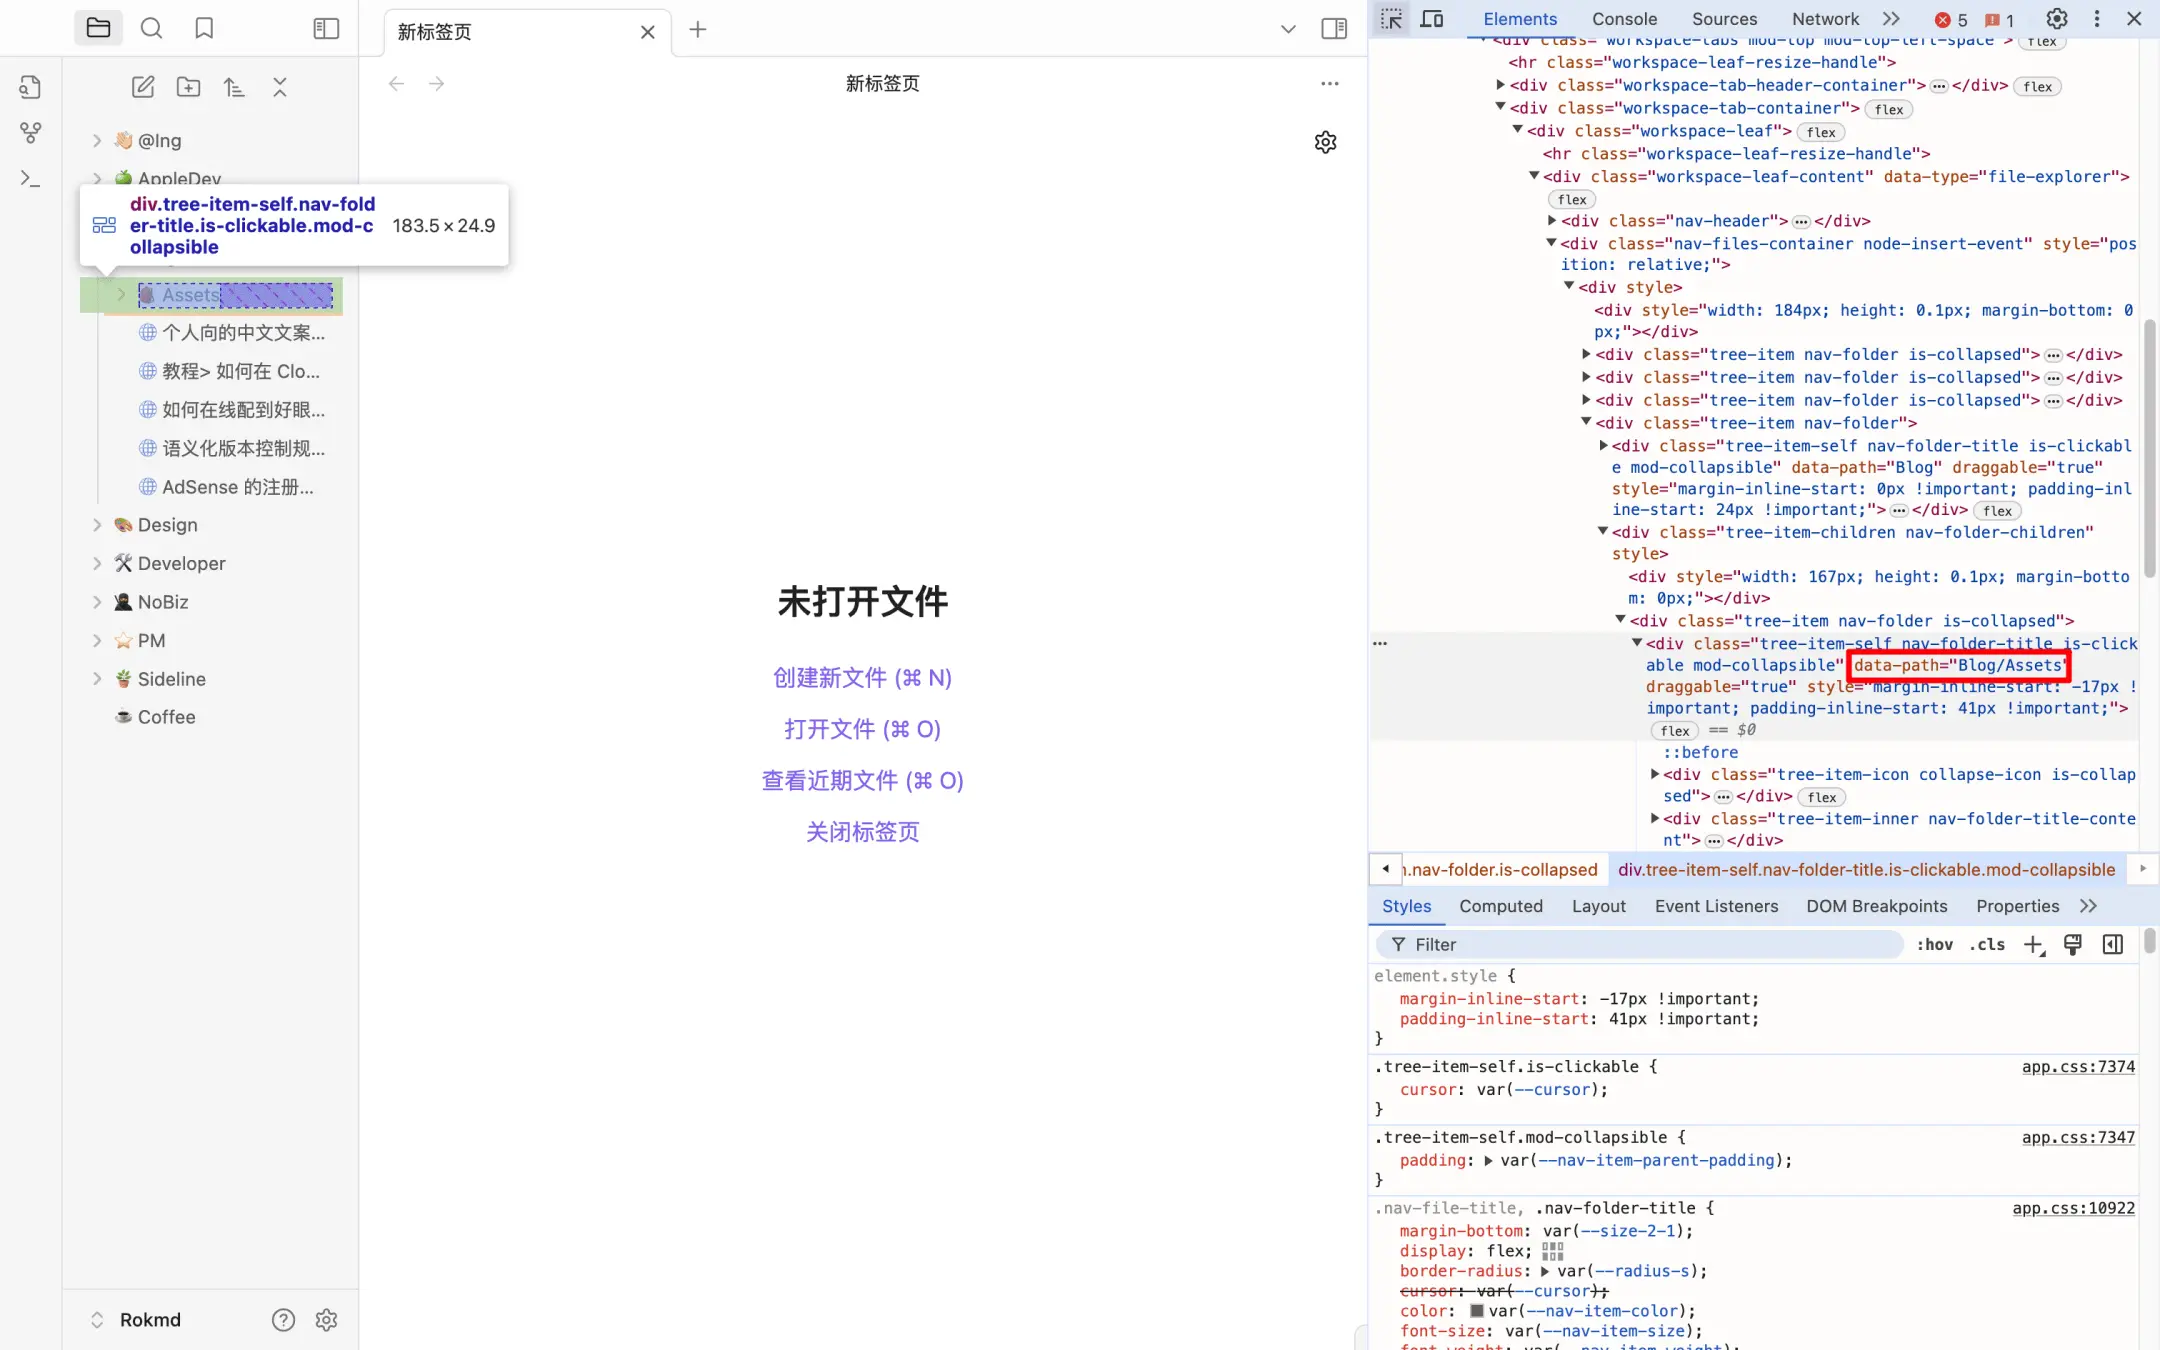Image resolution: width=2160 pixels, height=1350 pixels.
Task: Toggle the left sidebar collapse icon
Action: tap(326, 28)
